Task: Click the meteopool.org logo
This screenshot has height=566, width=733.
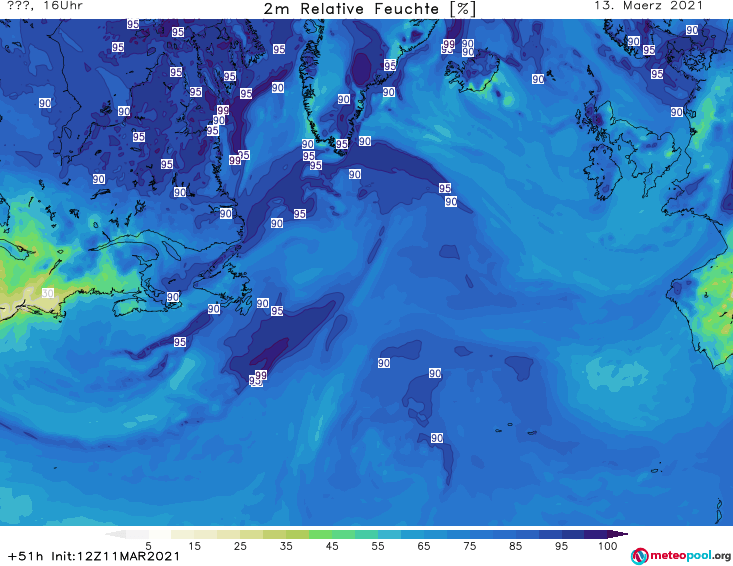Action: (x=680, y=556)
